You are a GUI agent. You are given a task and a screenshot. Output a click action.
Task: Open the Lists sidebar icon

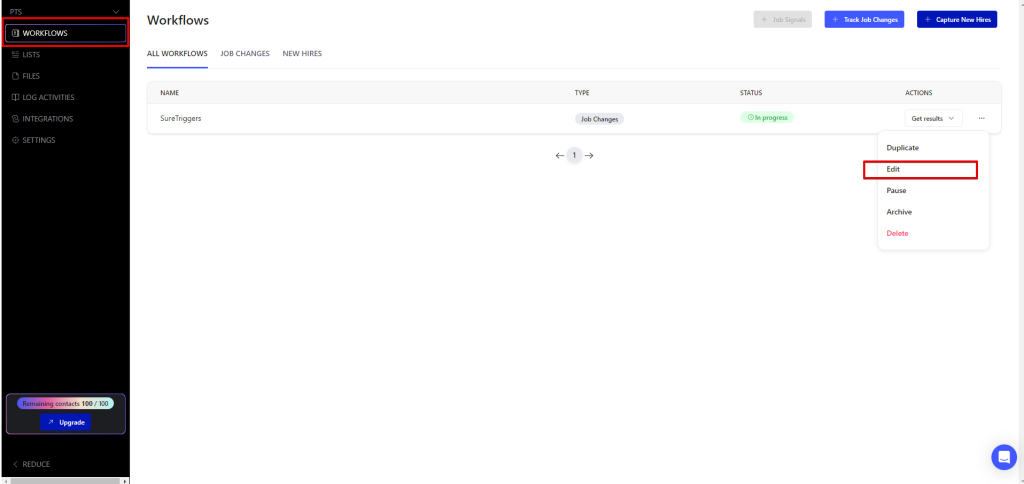pyautogui.click(x=15, y=55)
